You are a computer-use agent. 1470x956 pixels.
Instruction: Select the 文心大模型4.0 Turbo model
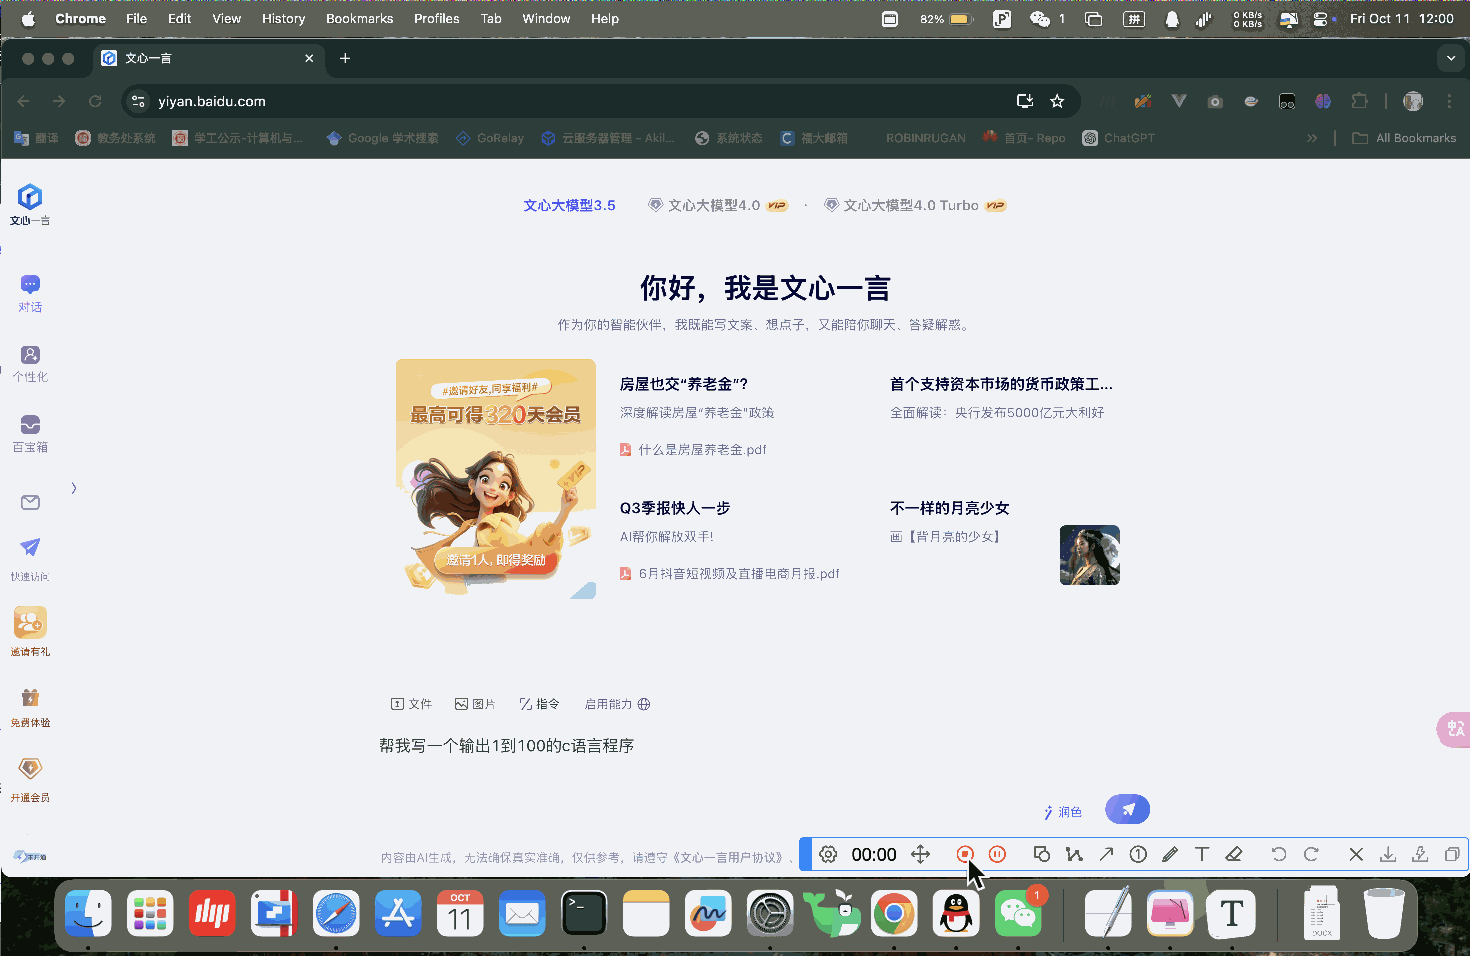click(910, 205)
